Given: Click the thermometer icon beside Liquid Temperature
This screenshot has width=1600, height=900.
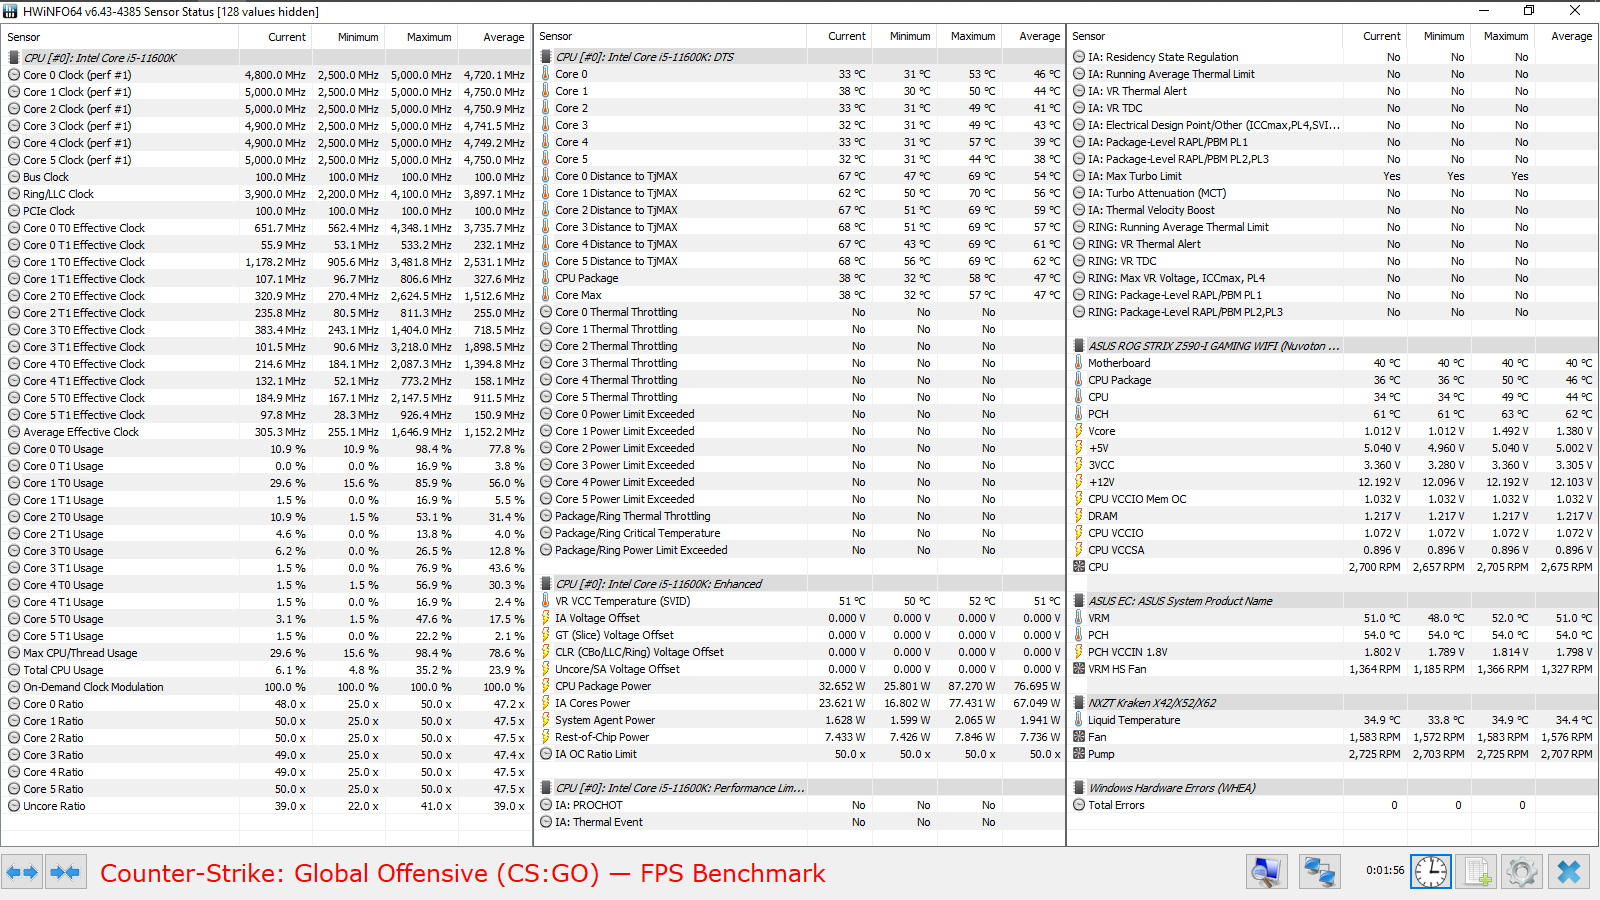Looking at the screenshot, I should pyautogui.click(x=1079, y=720).
